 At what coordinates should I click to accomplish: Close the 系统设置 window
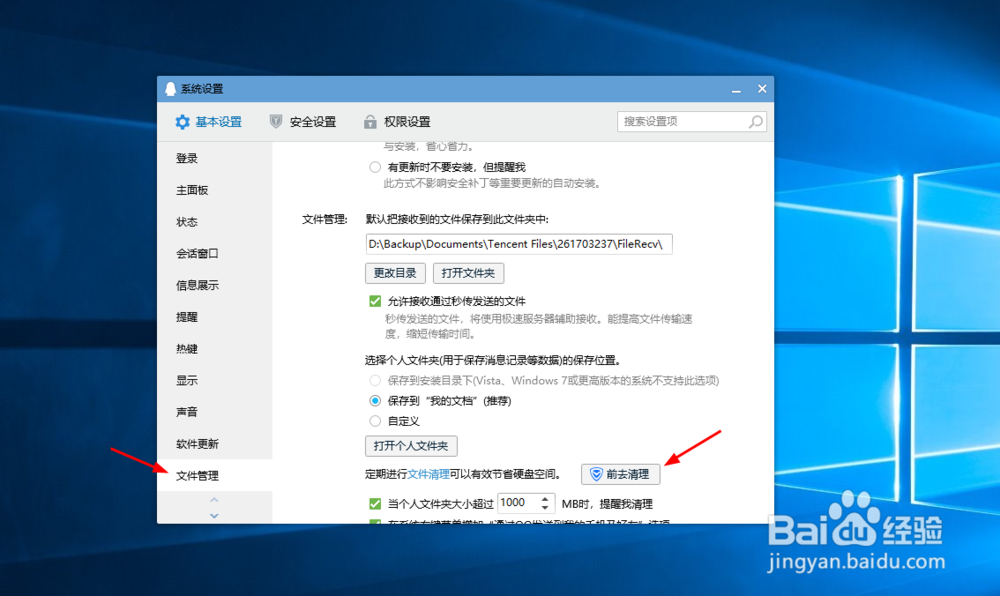(762, 89)
